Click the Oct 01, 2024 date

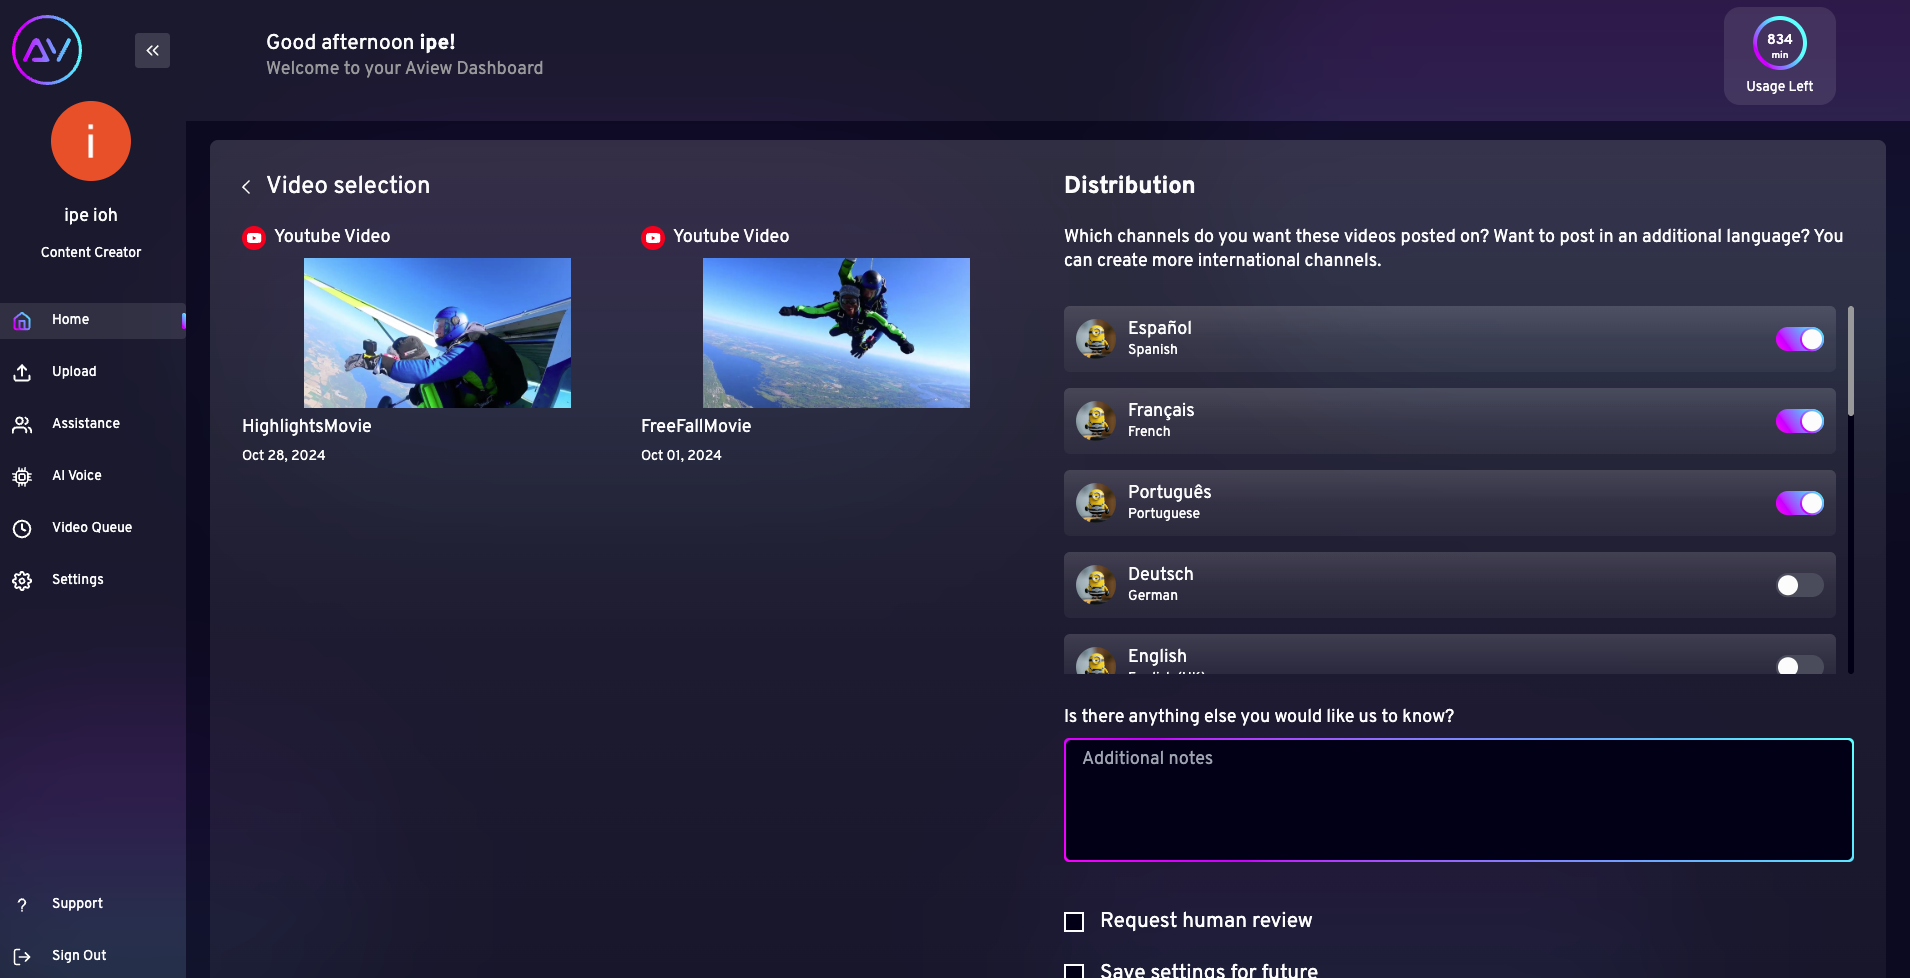(681, 456)
